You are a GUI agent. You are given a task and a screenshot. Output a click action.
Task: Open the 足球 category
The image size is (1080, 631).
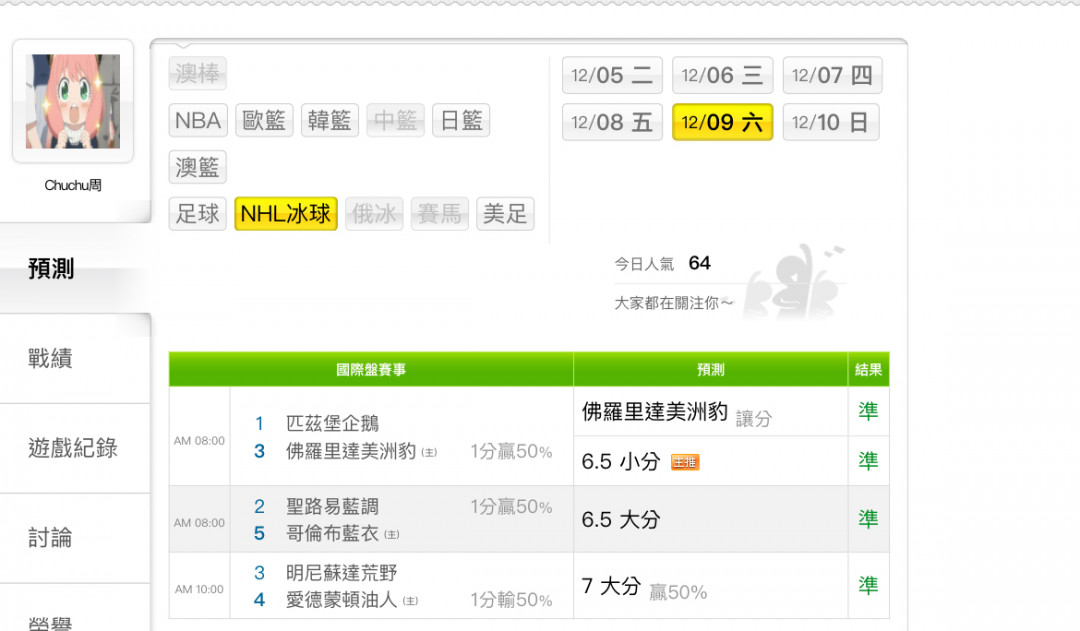tap(198, 214)
